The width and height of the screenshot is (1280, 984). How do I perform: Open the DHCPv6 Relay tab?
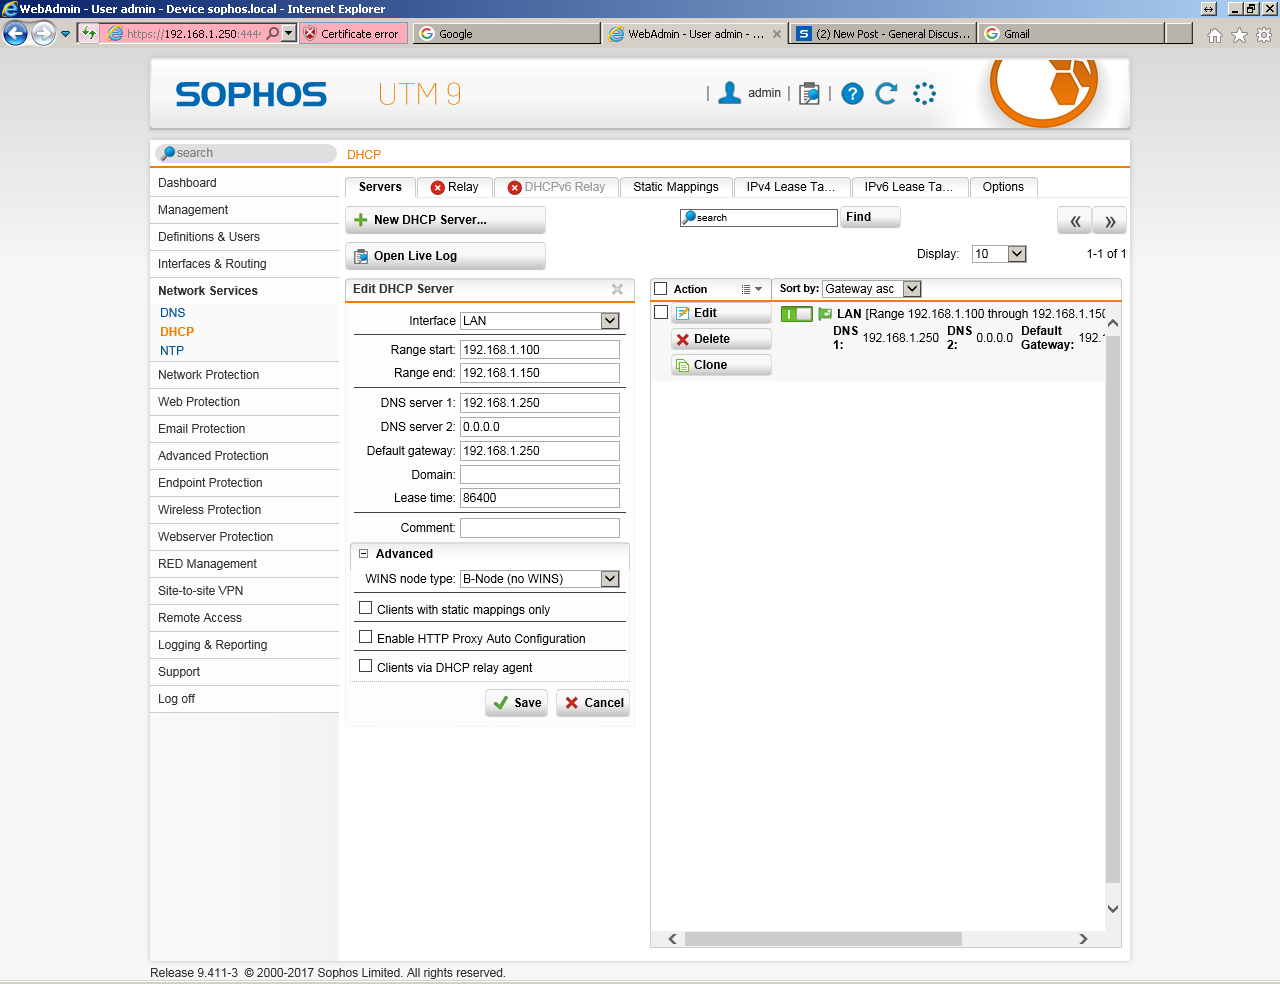click(557, 187)
